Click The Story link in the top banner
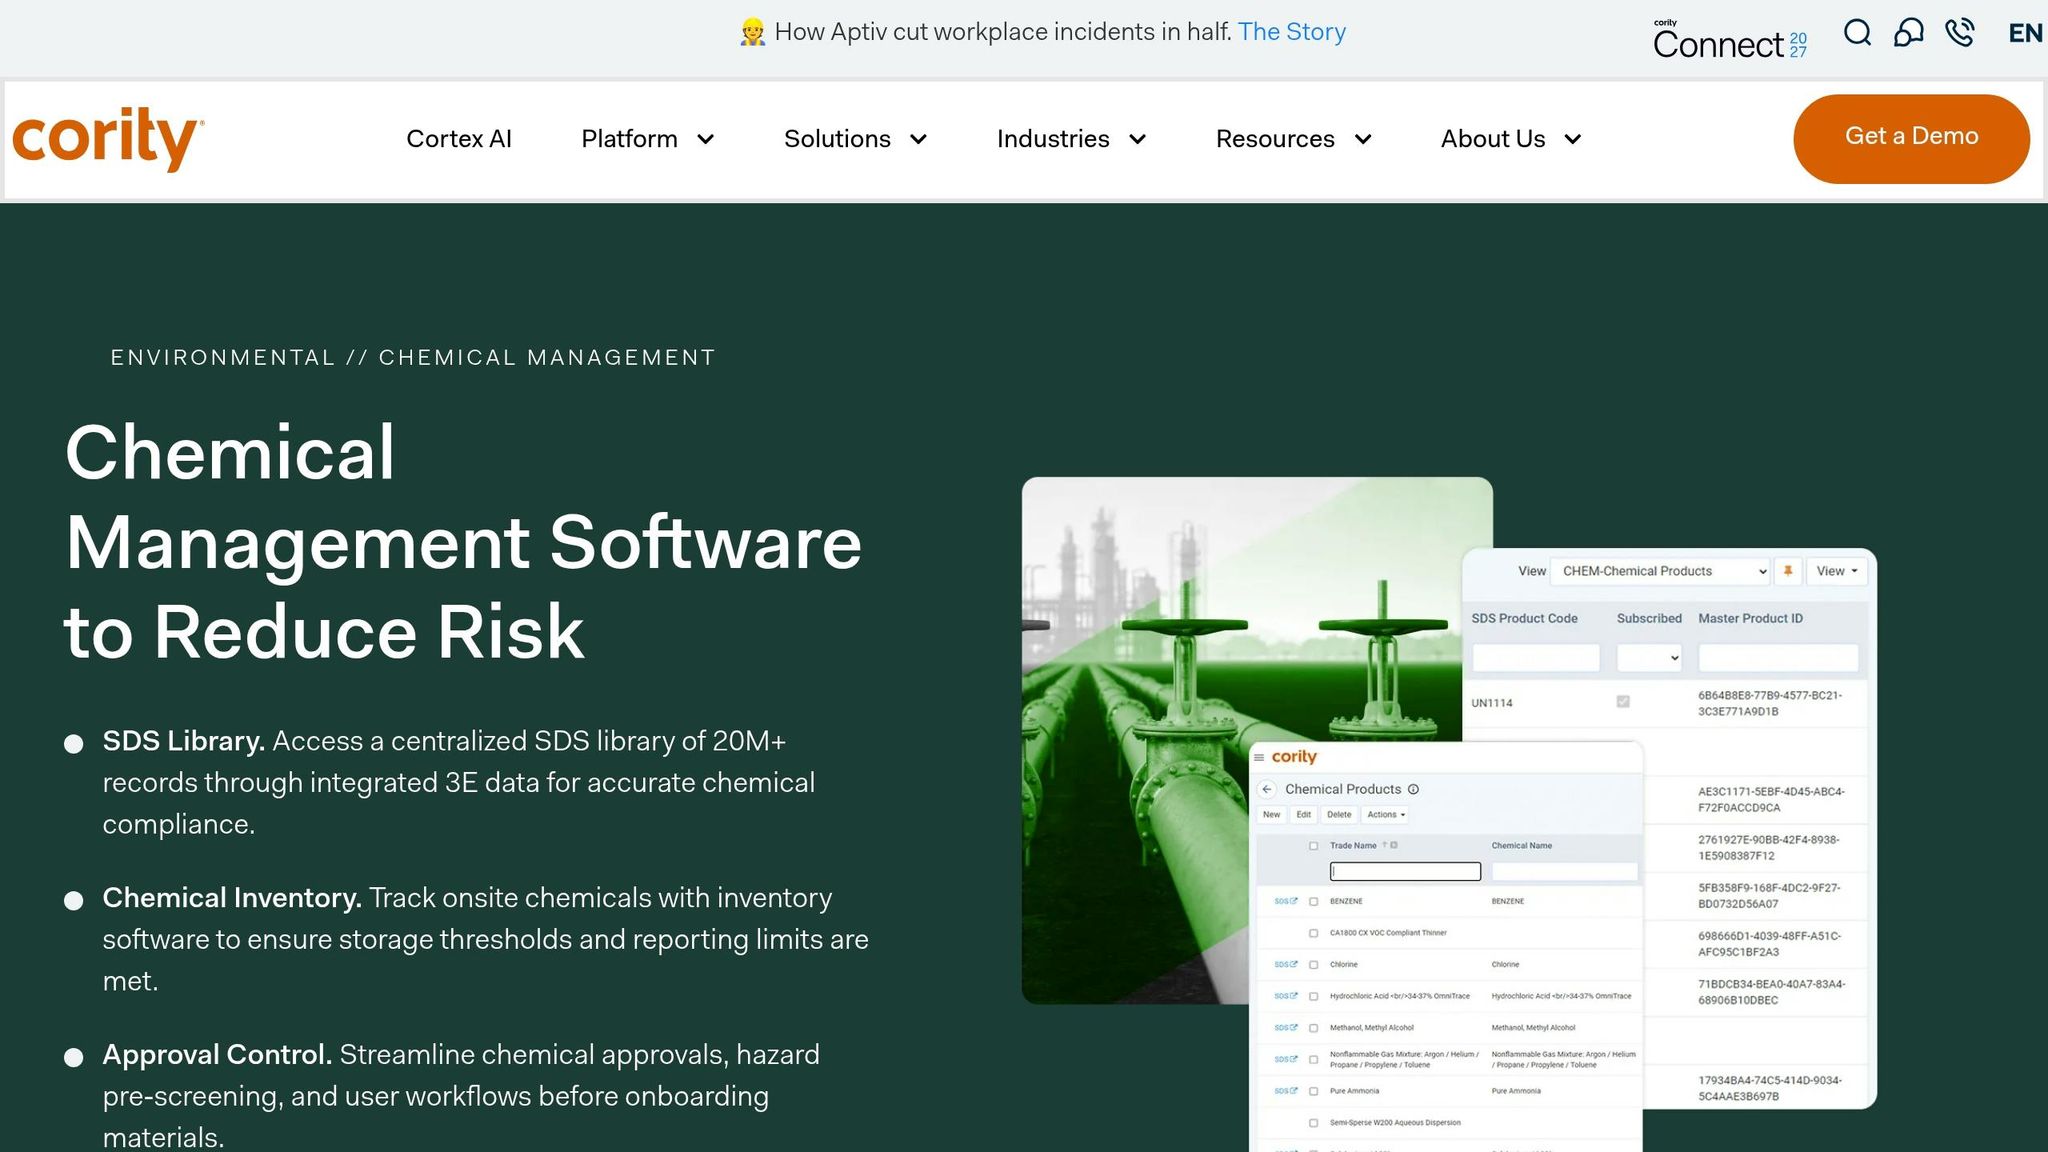The width and height of the screenshot is (2048, 1152). tap(1292, 32)
